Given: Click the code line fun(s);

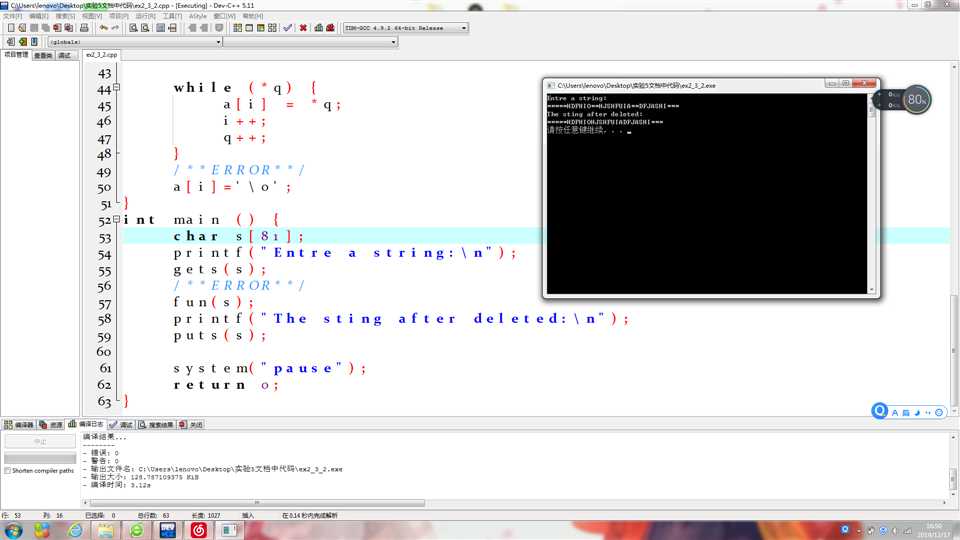Looking at the screenshot, I should tap(213, 302).
